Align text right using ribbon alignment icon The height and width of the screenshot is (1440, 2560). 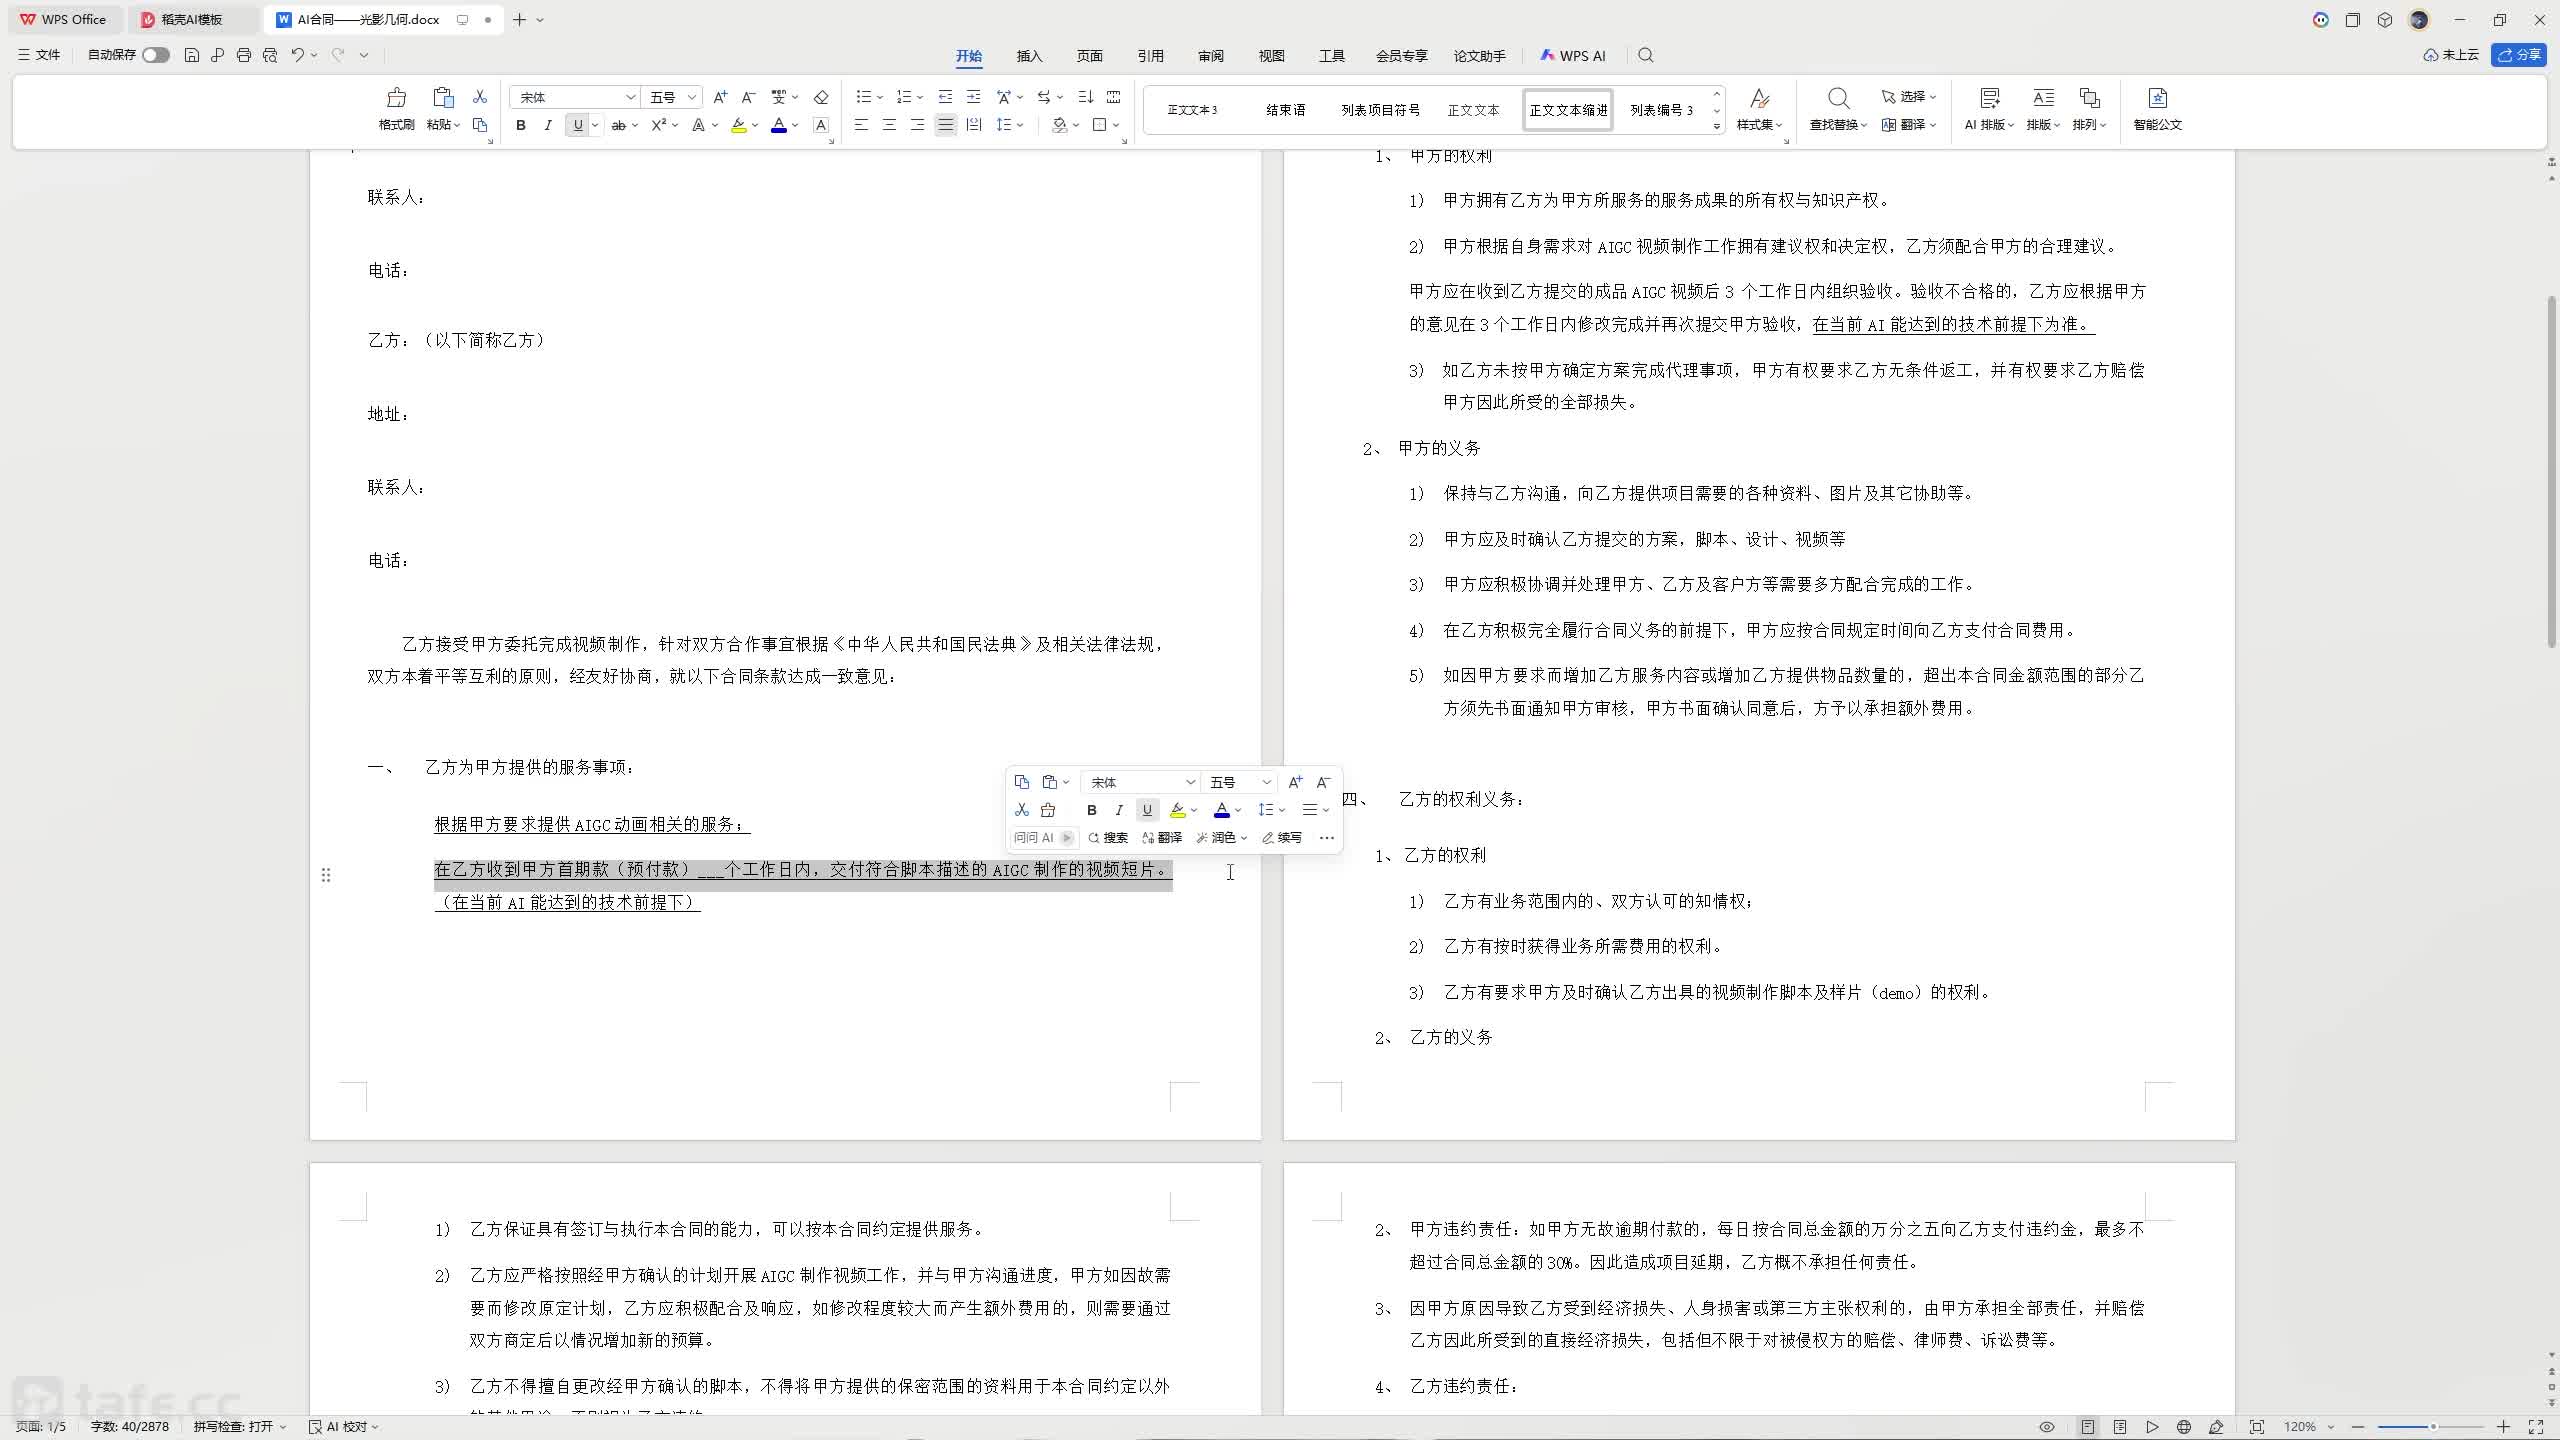click(917, 125)
